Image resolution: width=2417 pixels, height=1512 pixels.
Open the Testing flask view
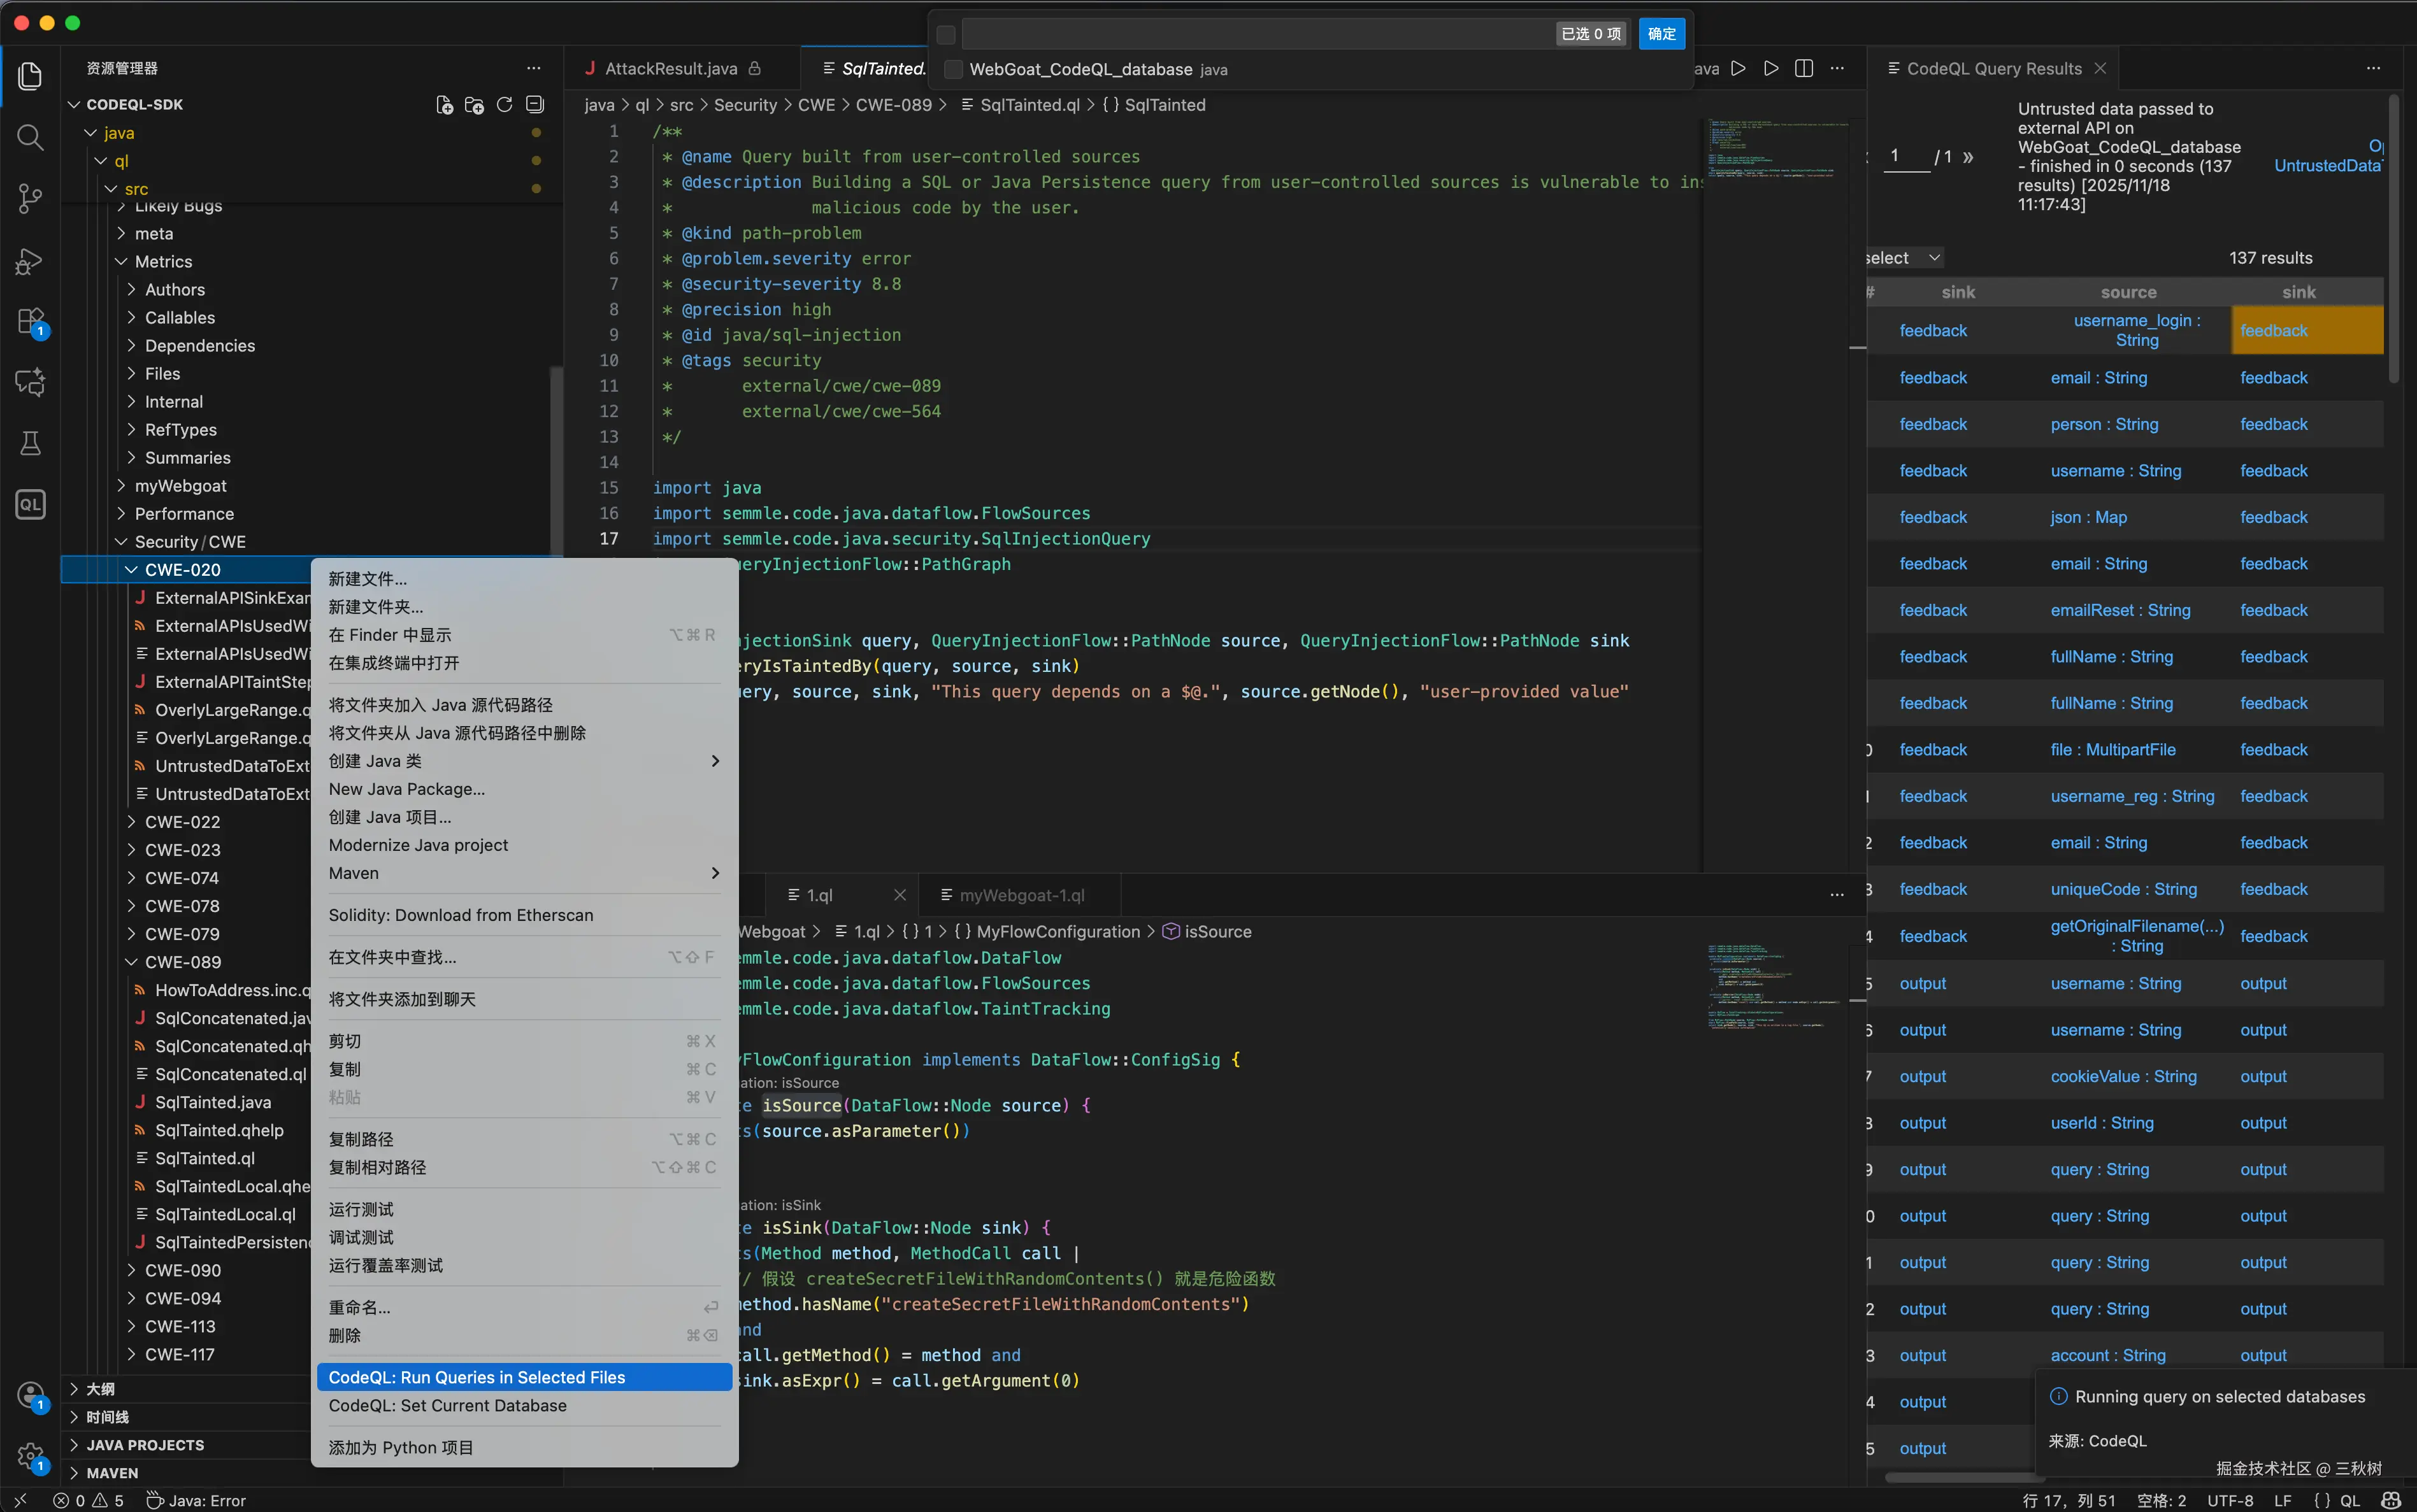coord(30,443)
